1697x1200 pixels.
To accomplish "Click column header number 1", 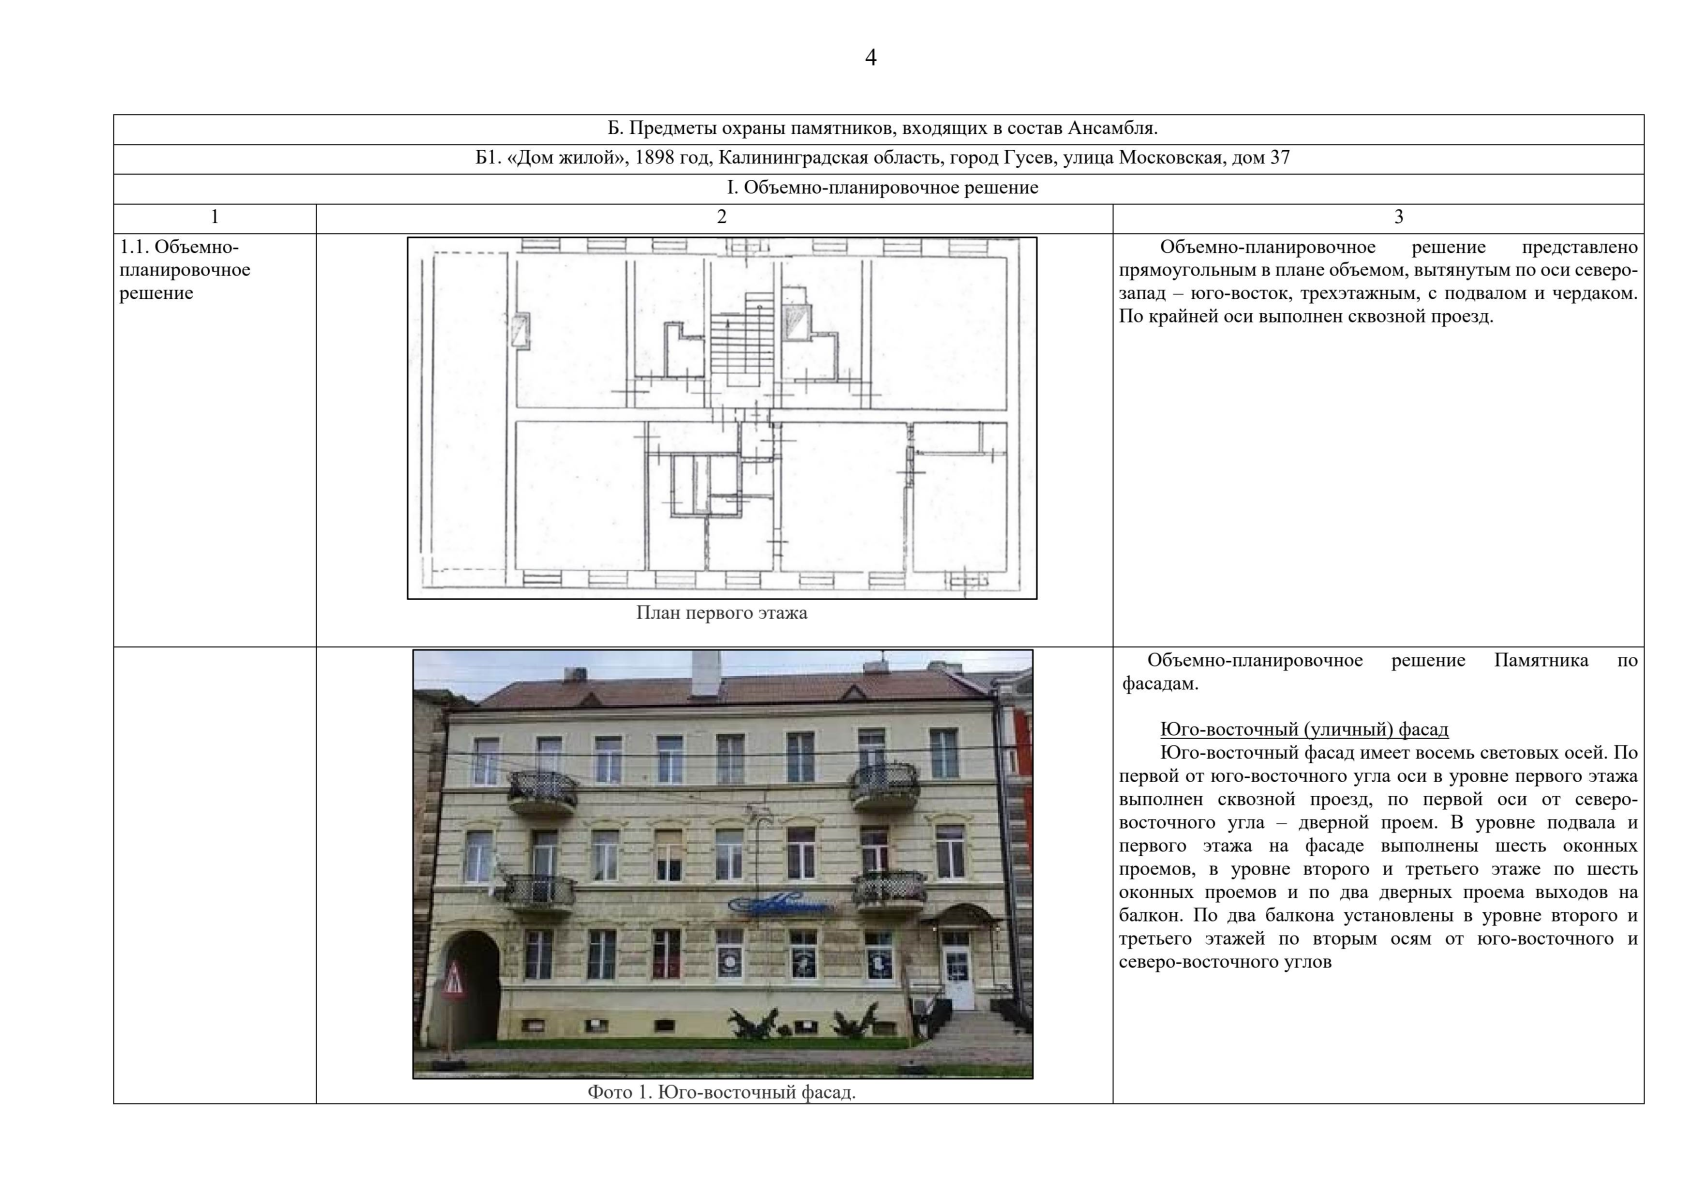I will coord(214,217).
